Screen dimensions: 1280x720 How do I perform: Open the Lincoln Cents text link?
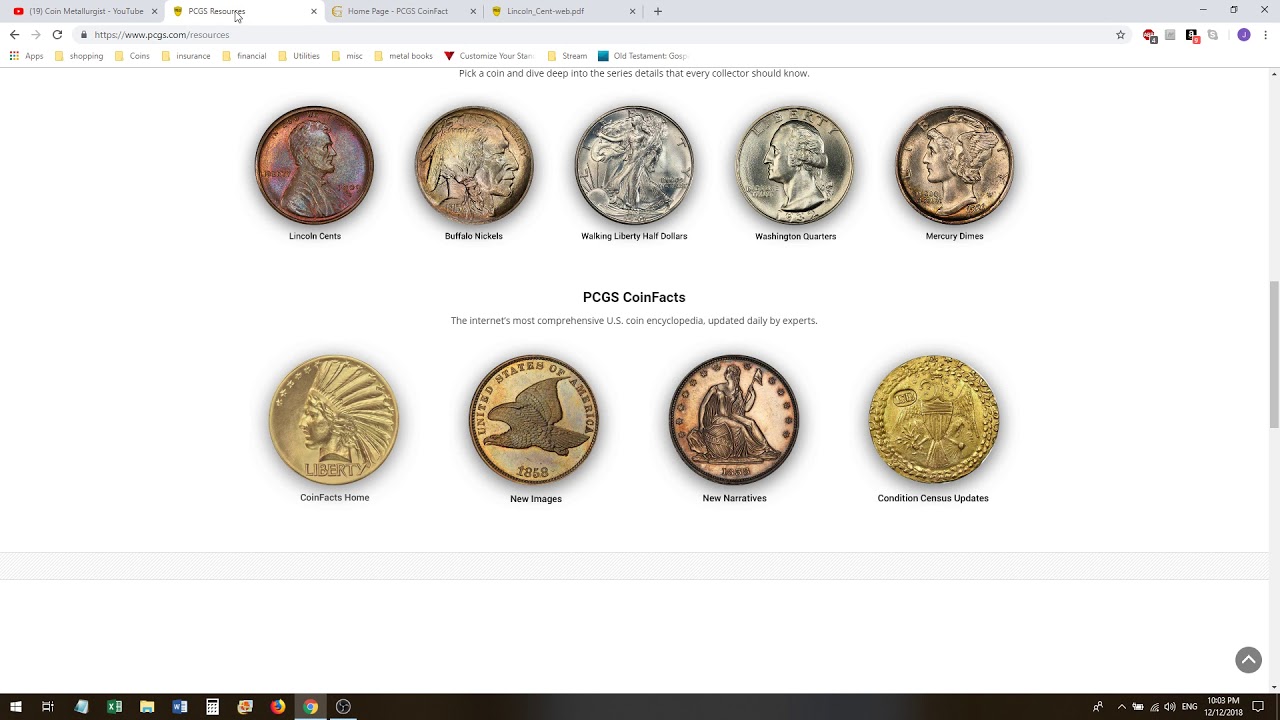[315, 236]
